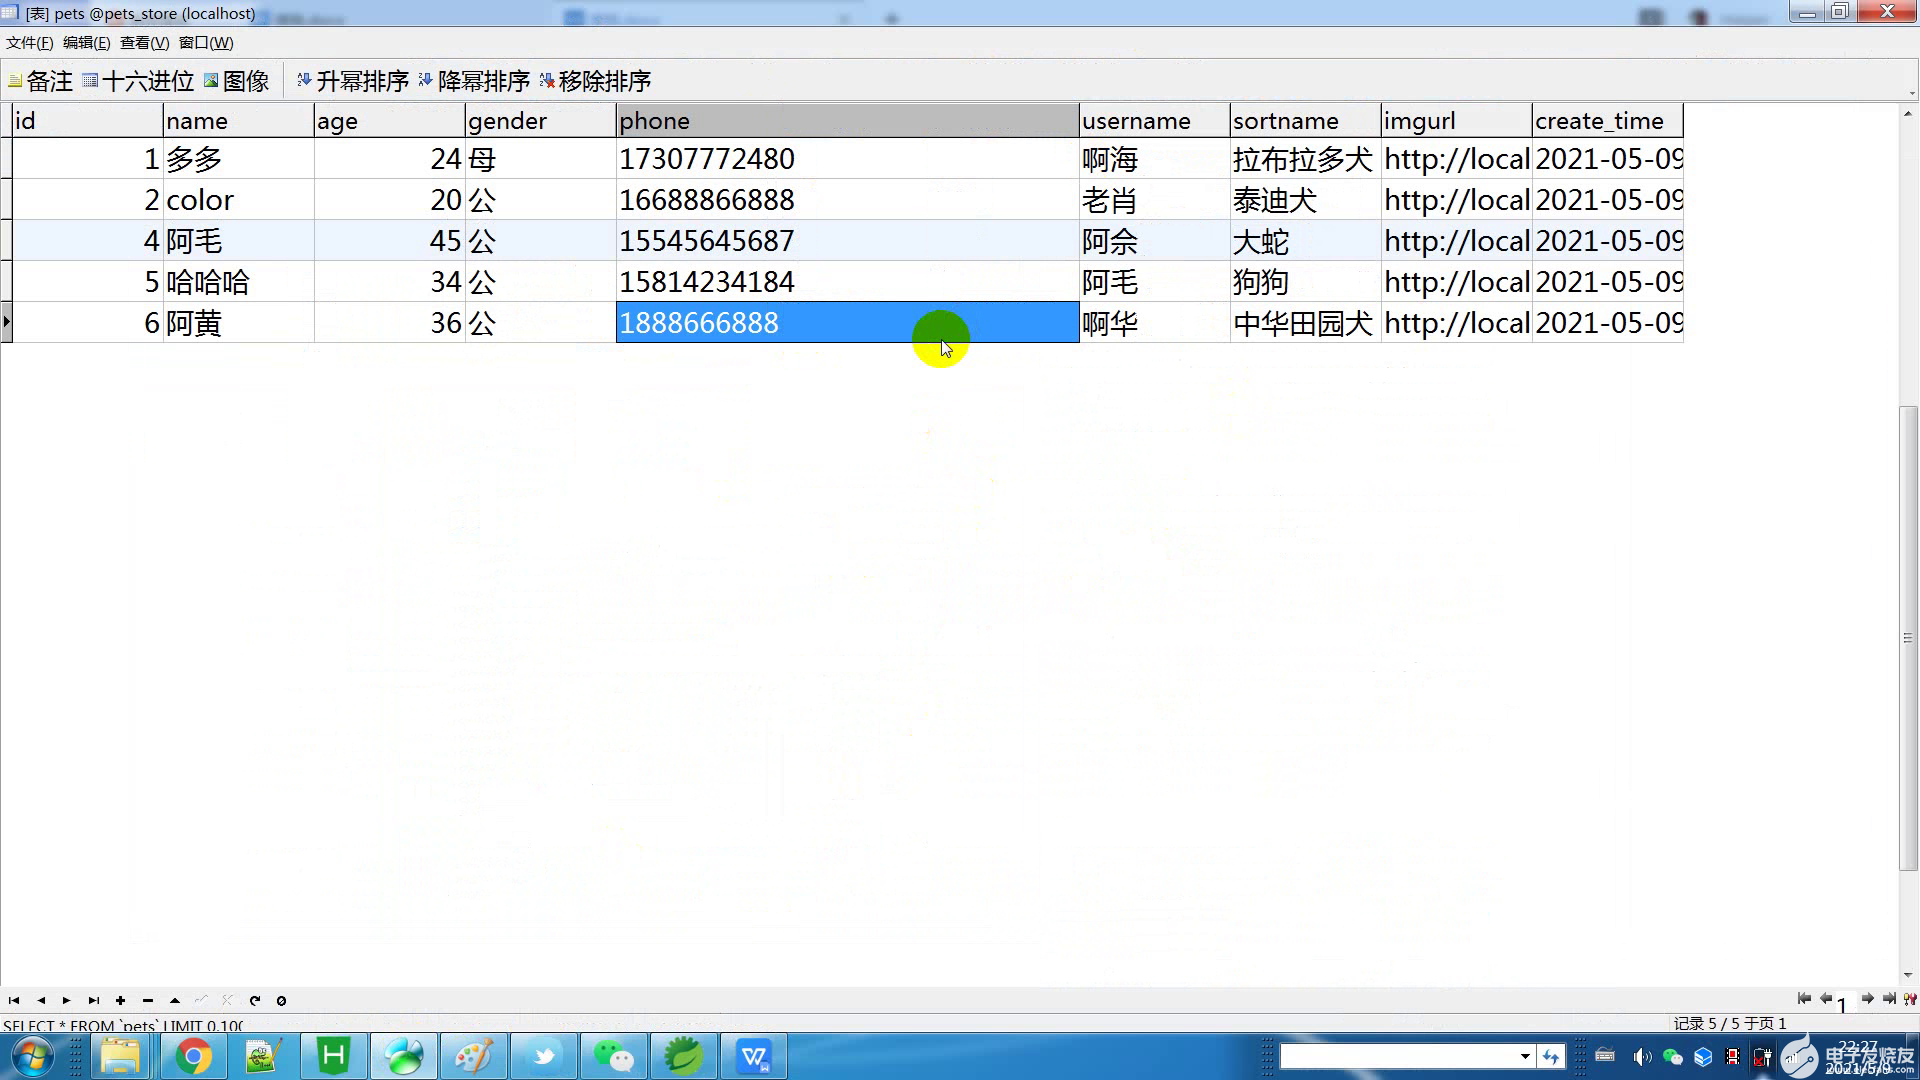1920x1080 pixels.
Task: Click the stop loading icon
Action: (x=281, y=1000)
